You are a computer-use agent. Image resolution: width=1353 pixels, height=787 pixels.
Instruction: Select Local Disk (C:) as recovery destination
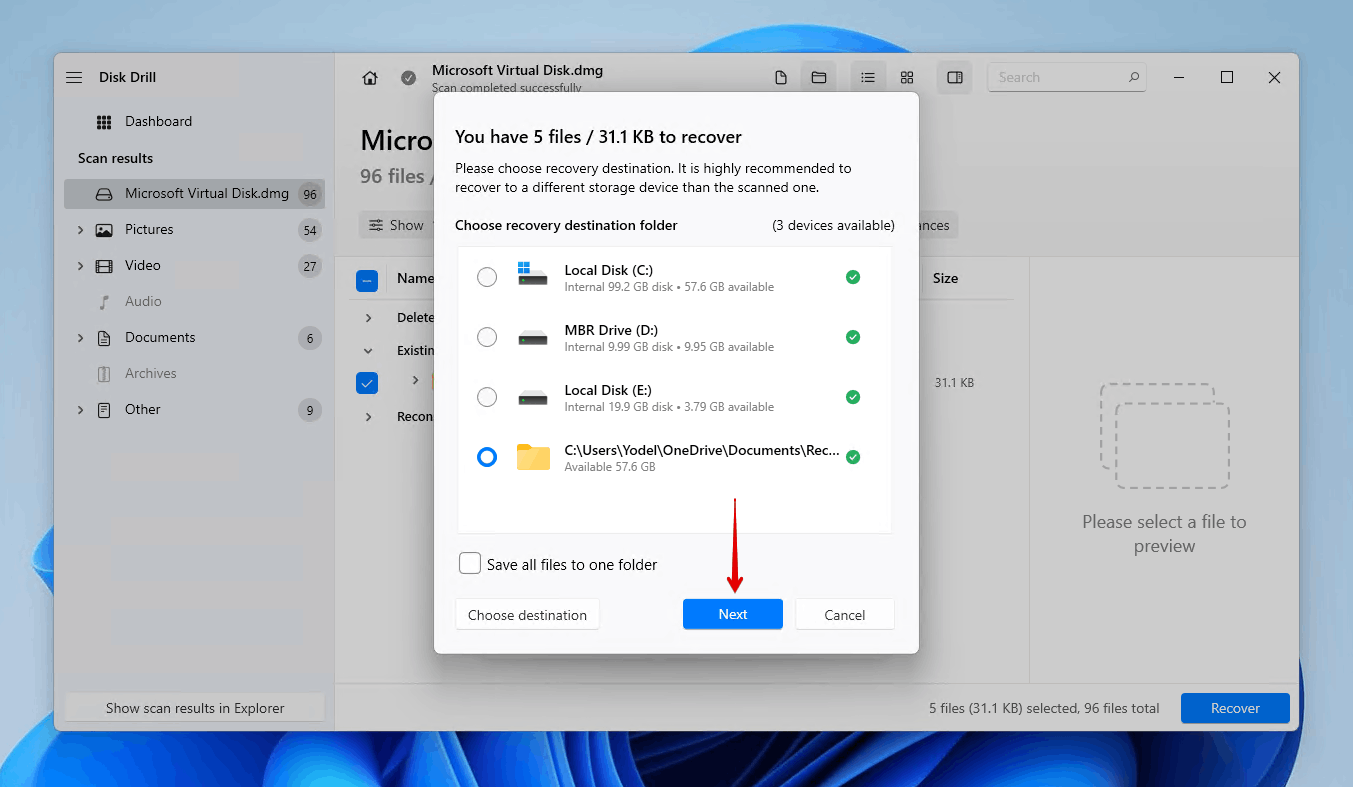click(x=487, y=277)
